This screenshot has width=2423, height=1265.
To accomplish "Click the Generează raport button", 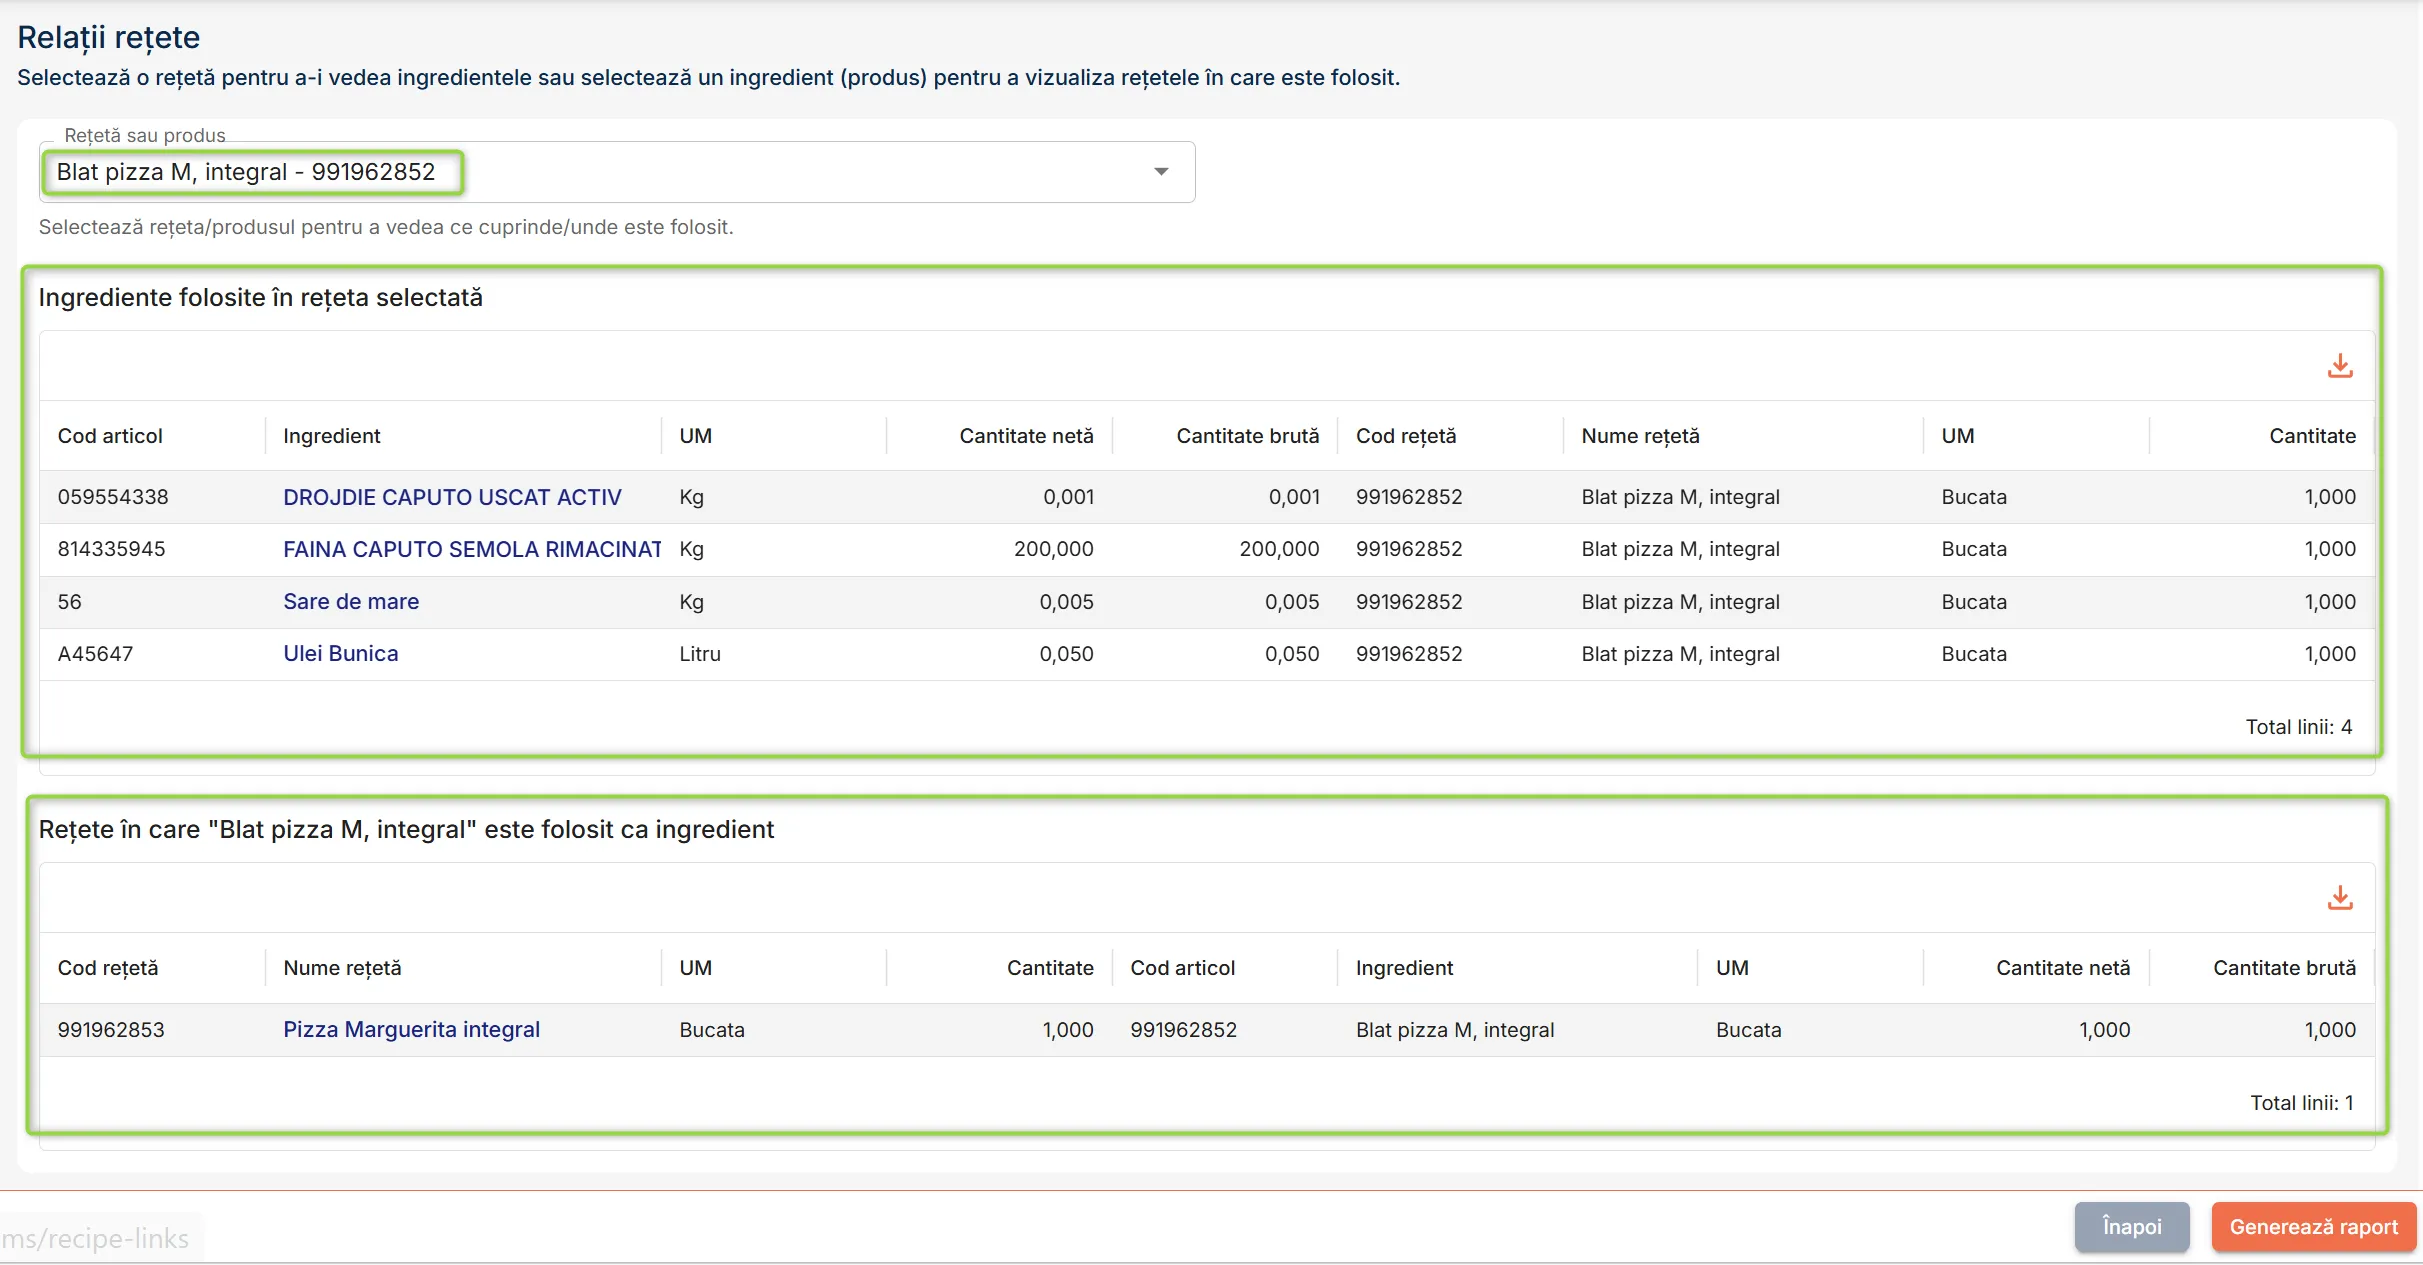I will click(x=2313, y=1227).
